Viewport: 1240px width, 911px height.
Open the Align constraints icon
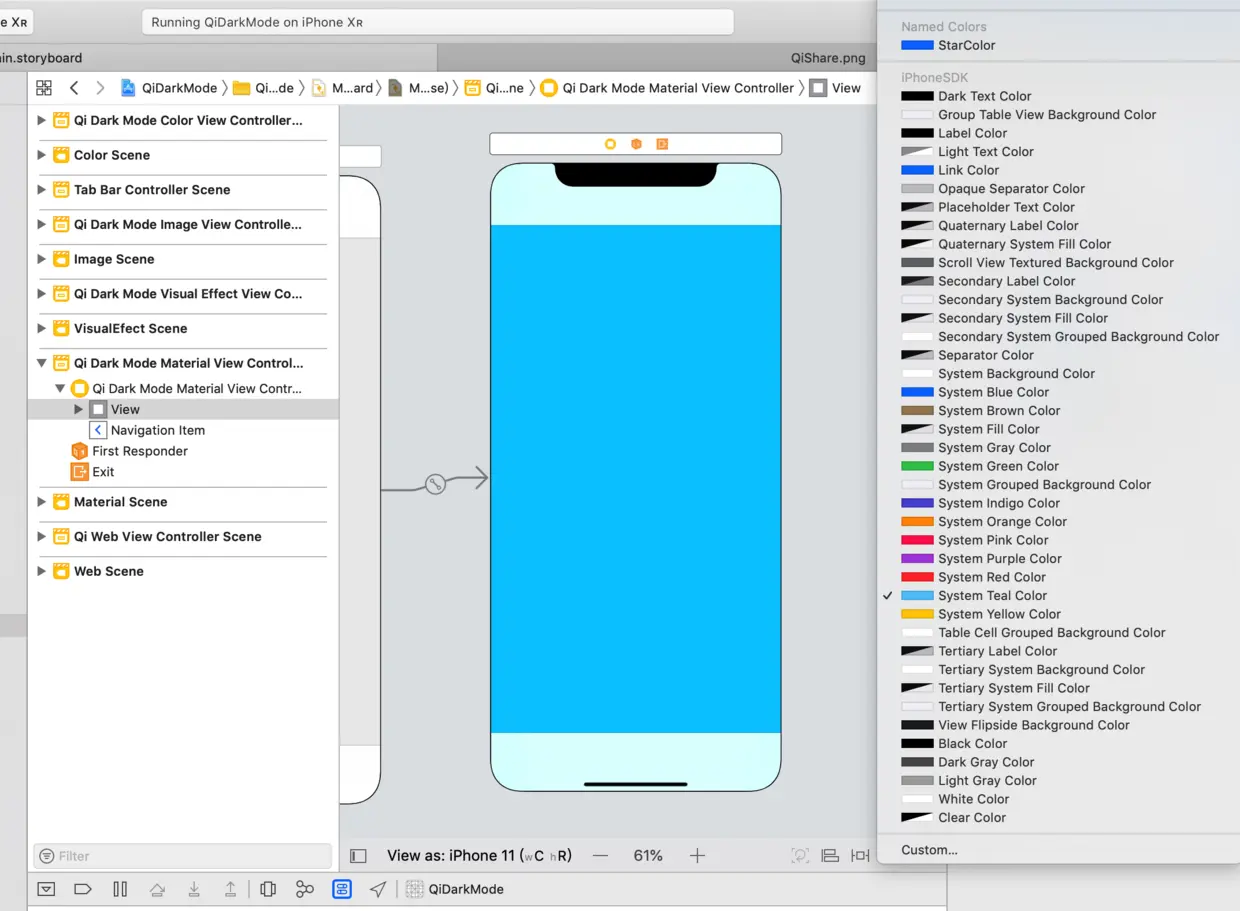830,856
